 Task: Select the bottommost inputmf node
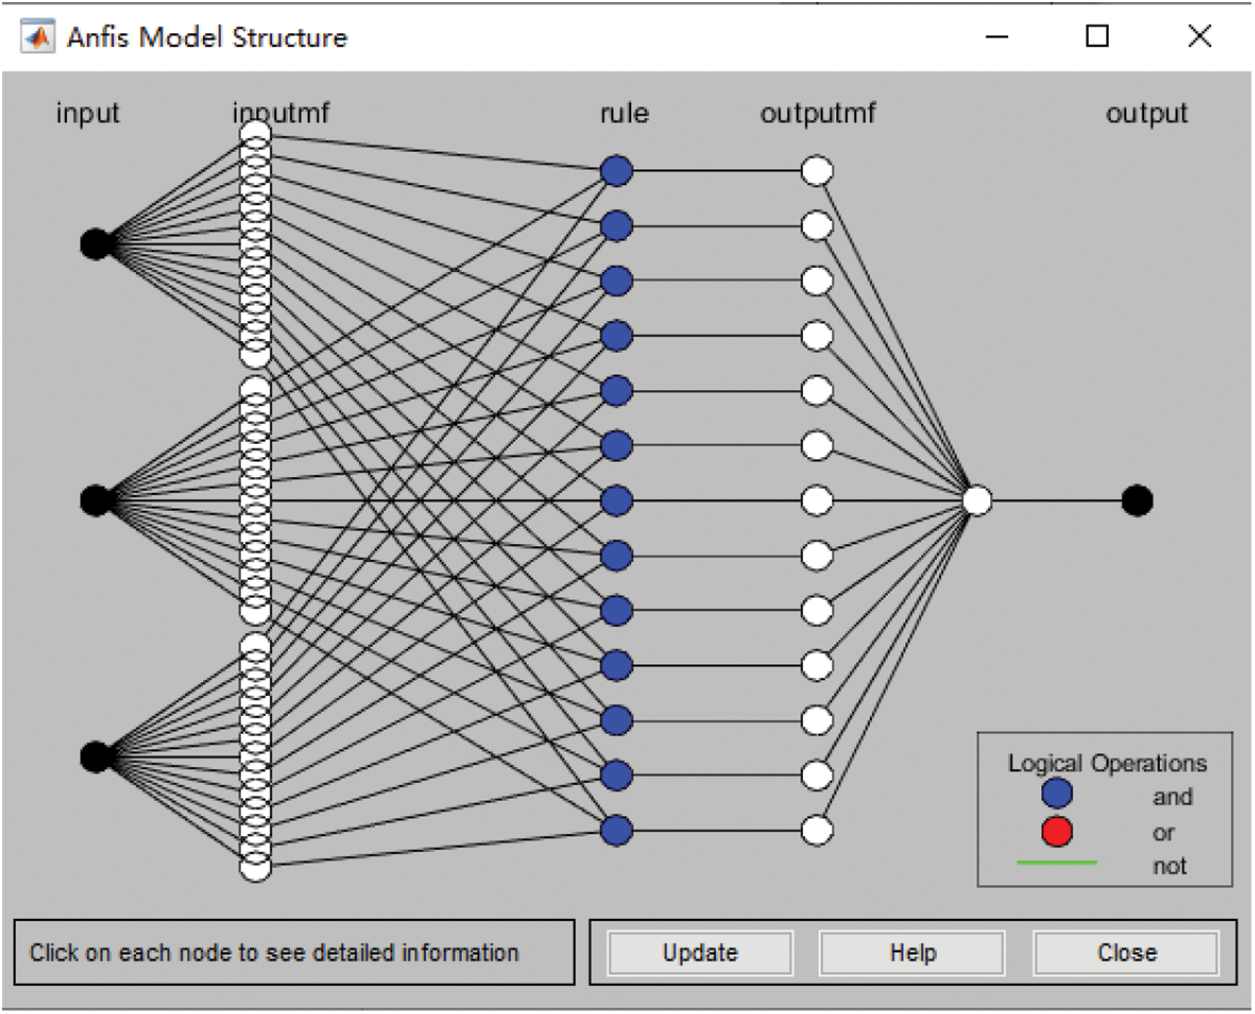(x=256, y=867)
